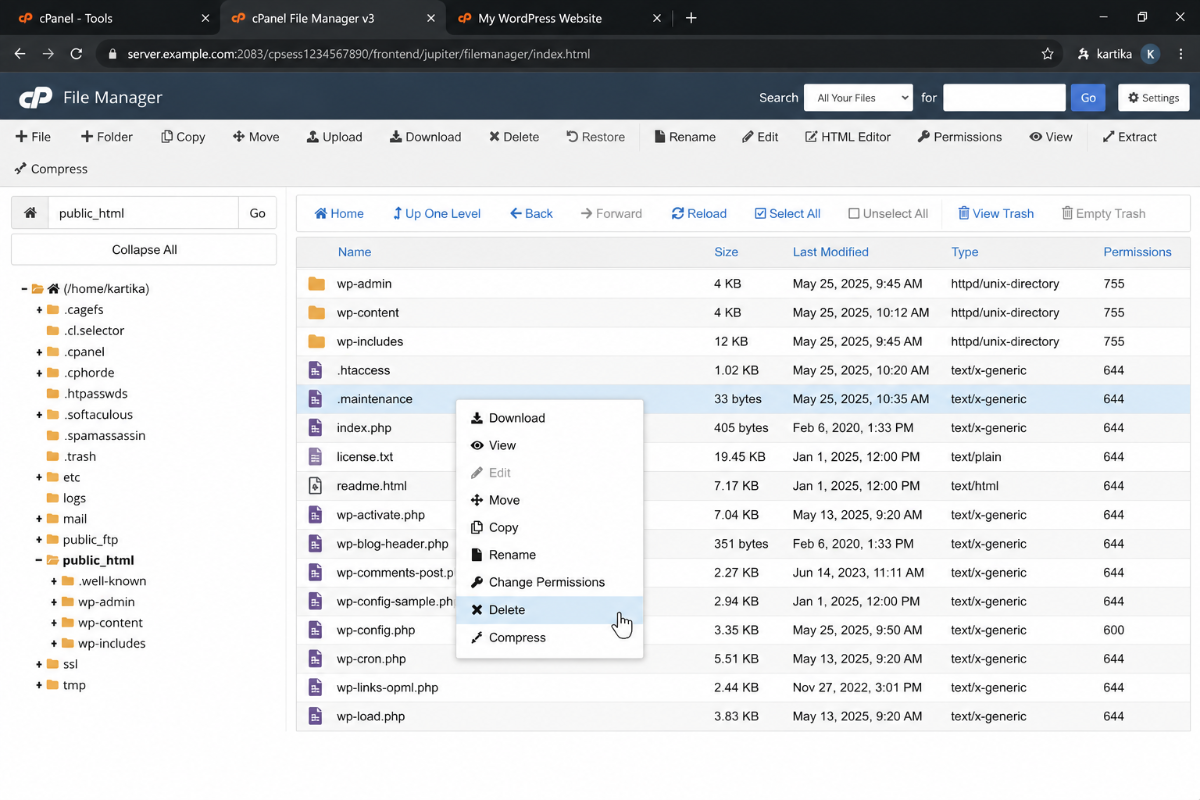Open View Trash
1200x800 pixels.
pyautogui.click(x=996, y=213)
